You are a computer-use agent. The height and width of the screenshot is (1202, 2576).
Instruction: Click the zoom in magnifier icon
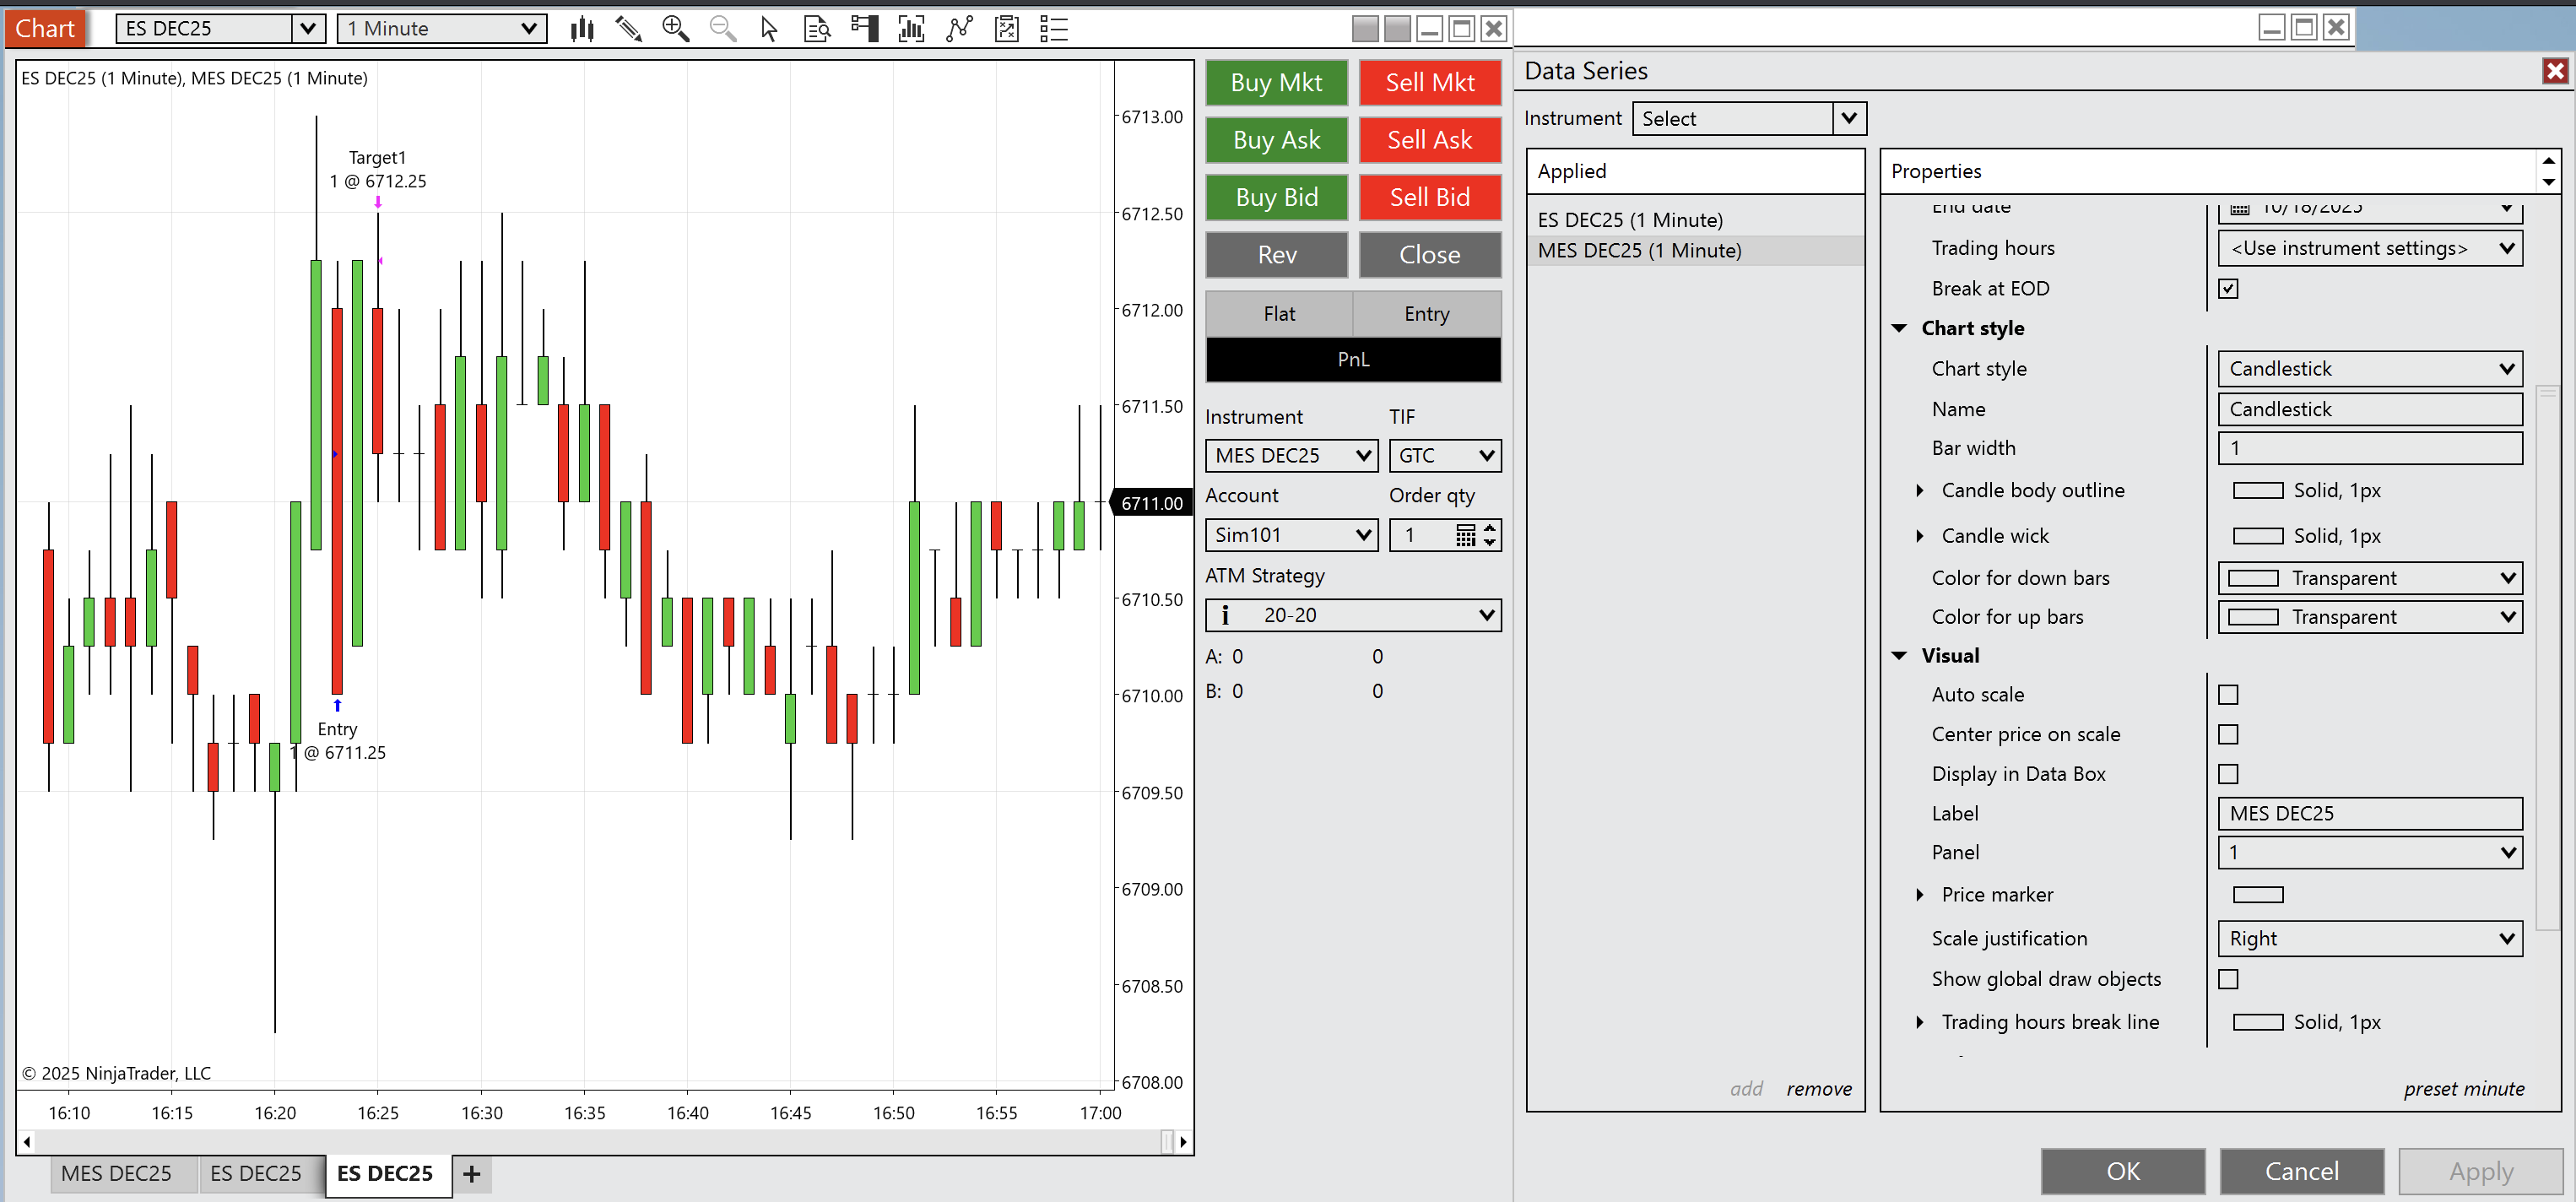tap(676, 29)
